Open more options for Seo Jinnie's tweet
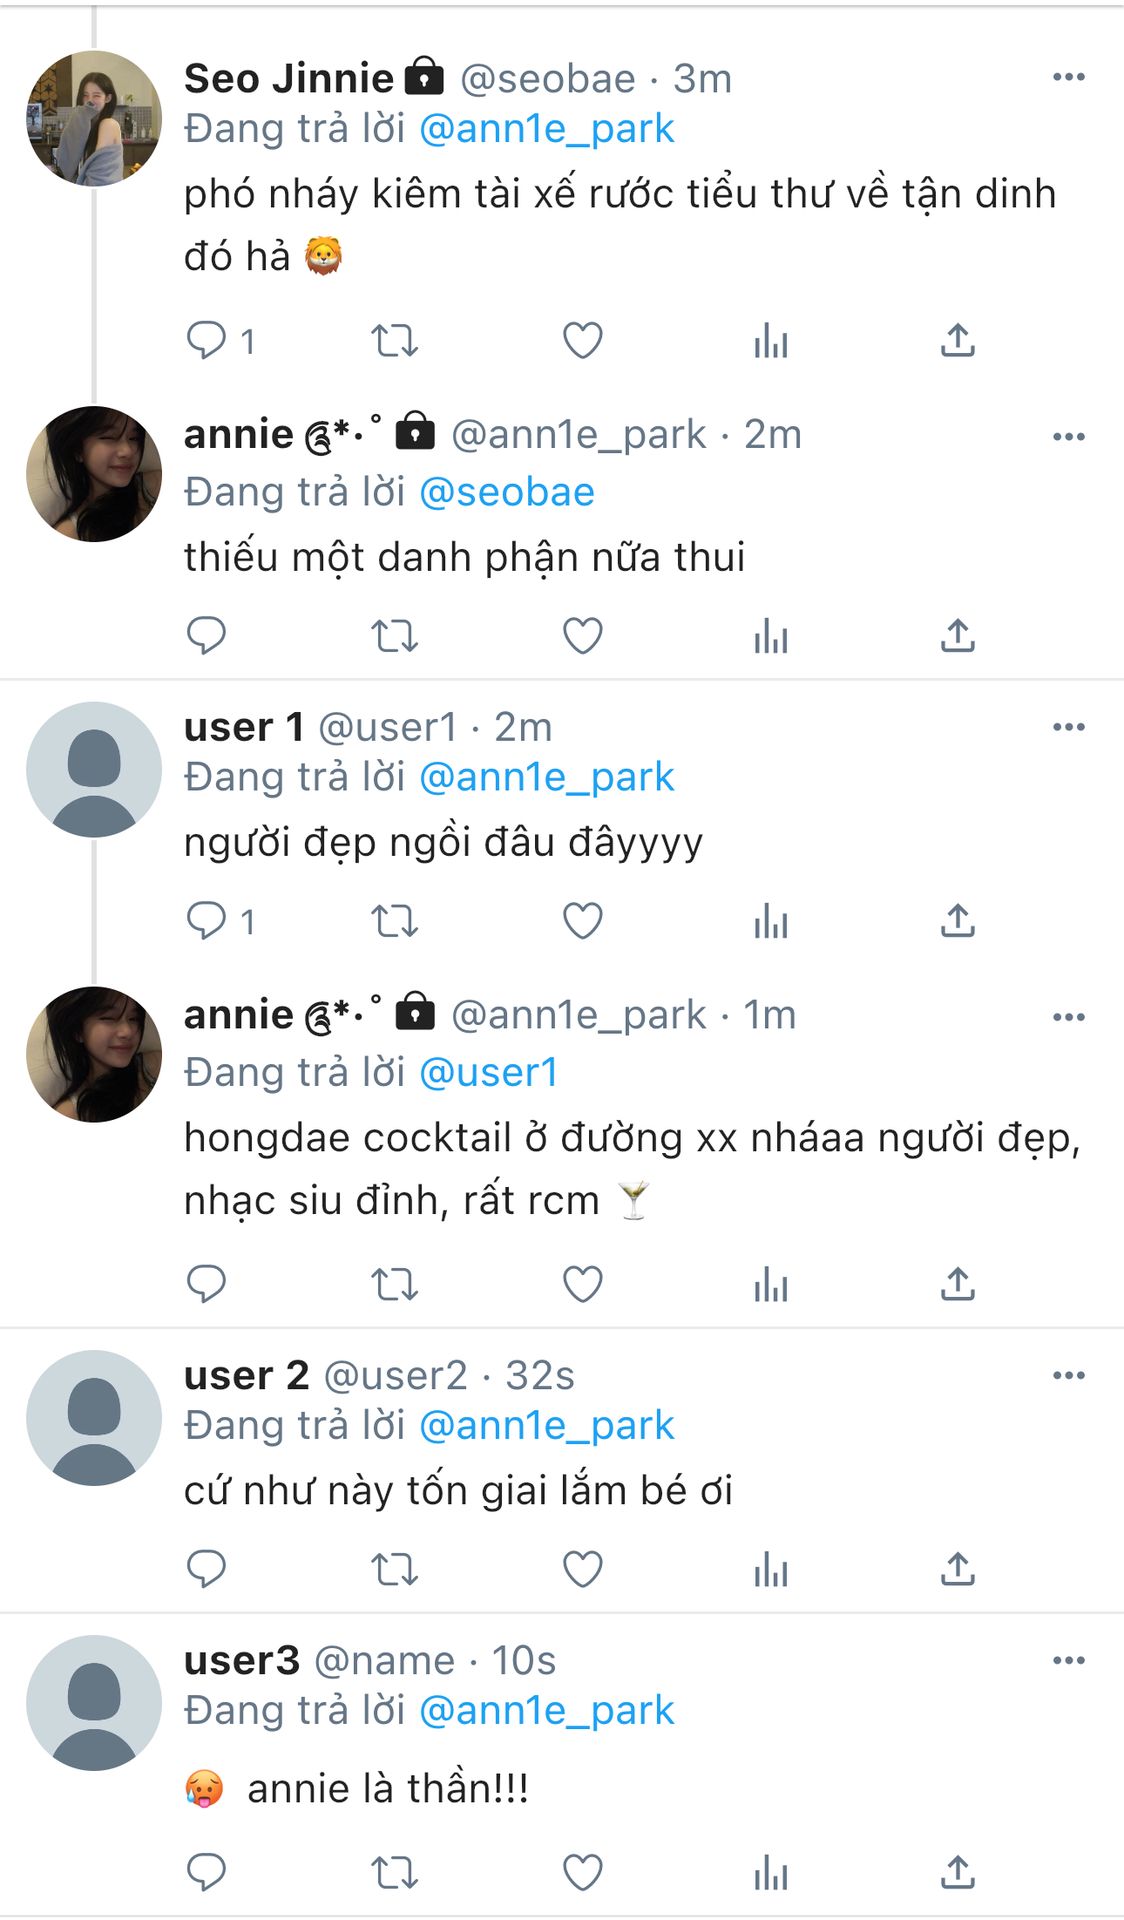 tap(1068, 77)
